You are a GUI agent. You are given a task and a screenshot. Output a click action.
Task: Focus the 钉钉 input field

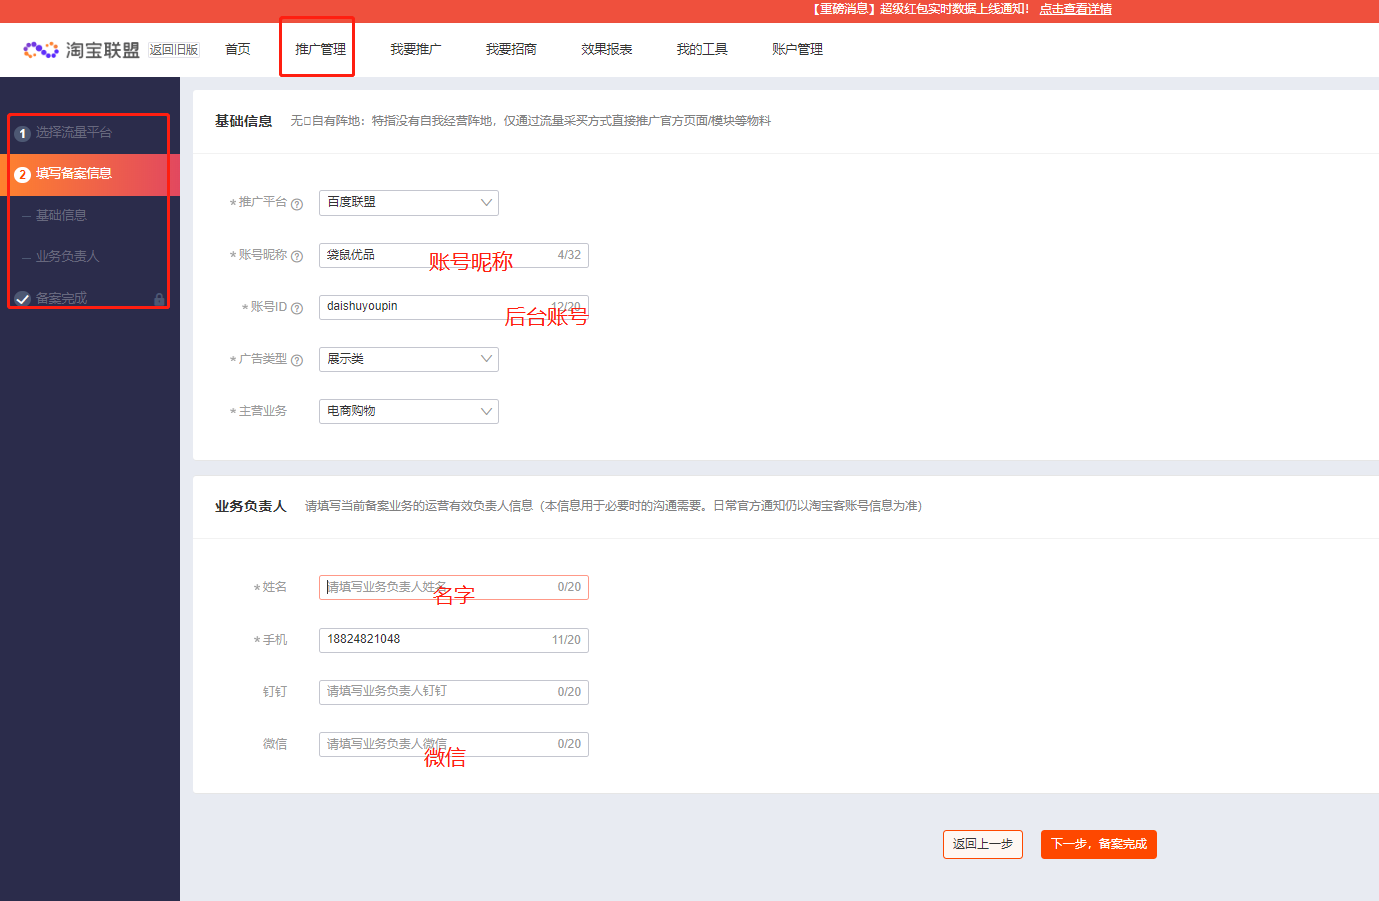click(454, 692)
